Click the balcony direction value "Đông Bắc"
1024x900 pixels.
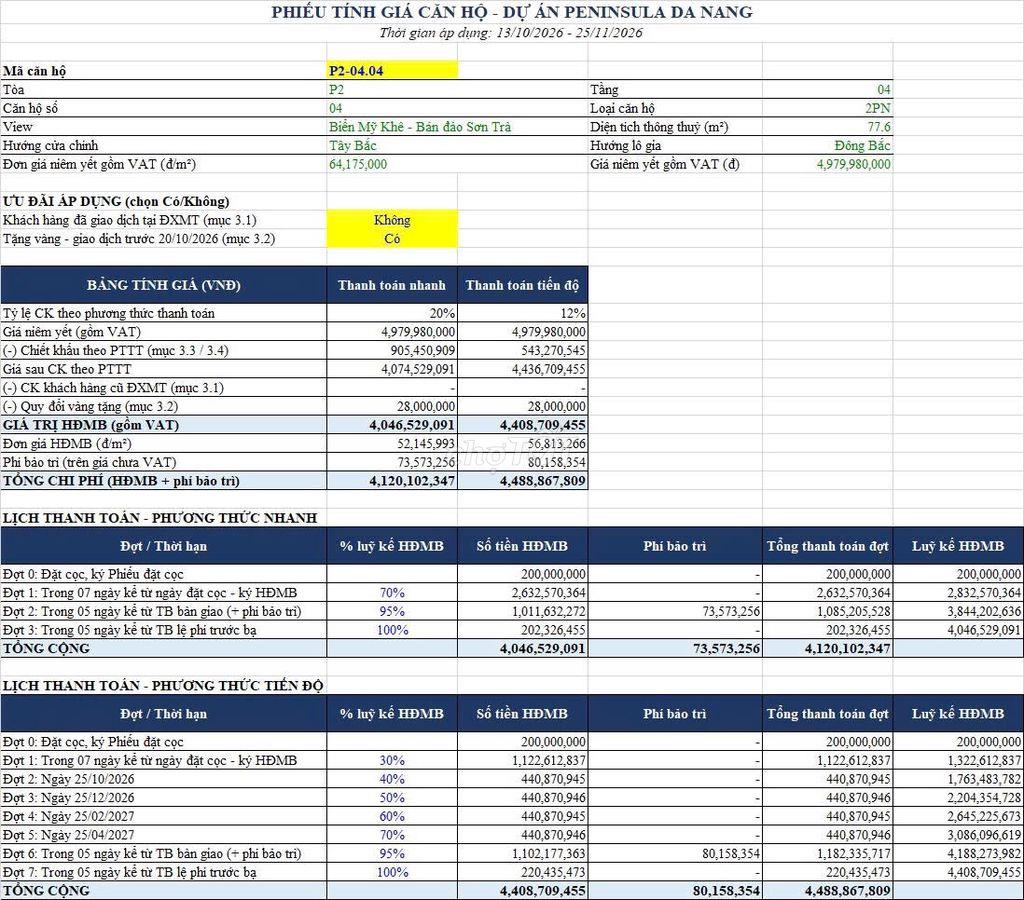pos(863,145)
